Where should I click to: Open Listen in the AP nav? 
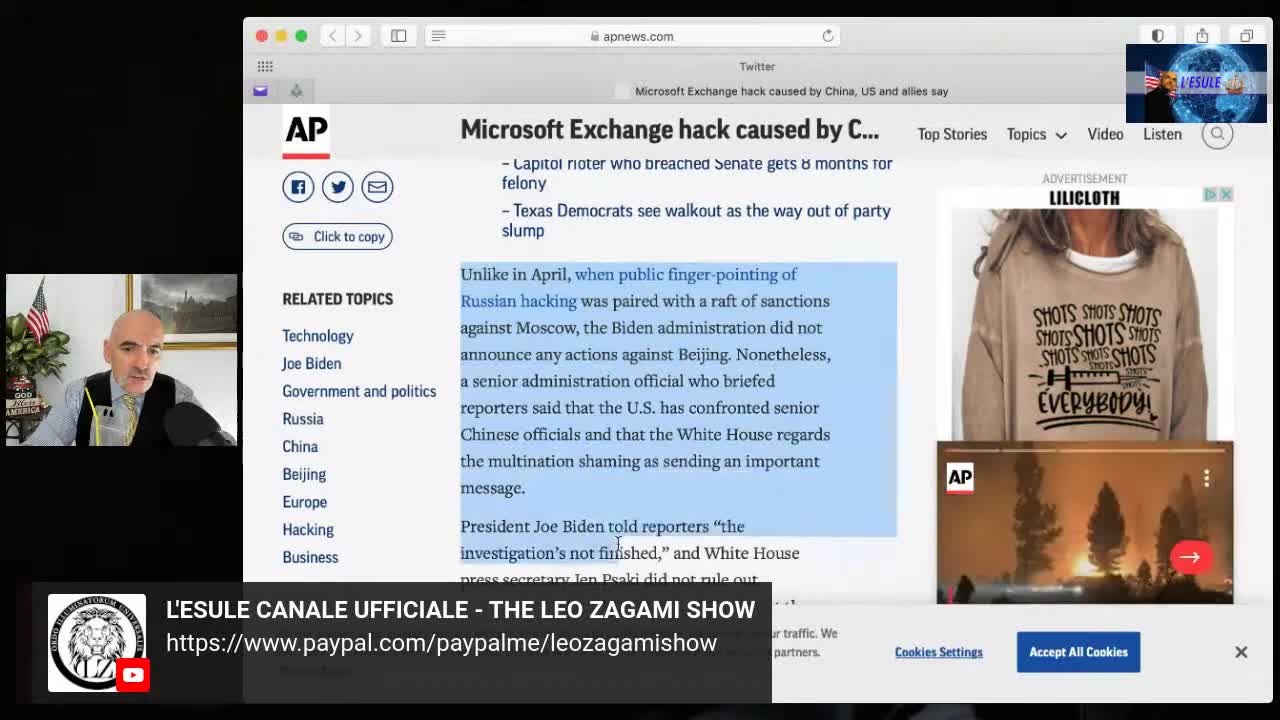(x=1162, y=134)
